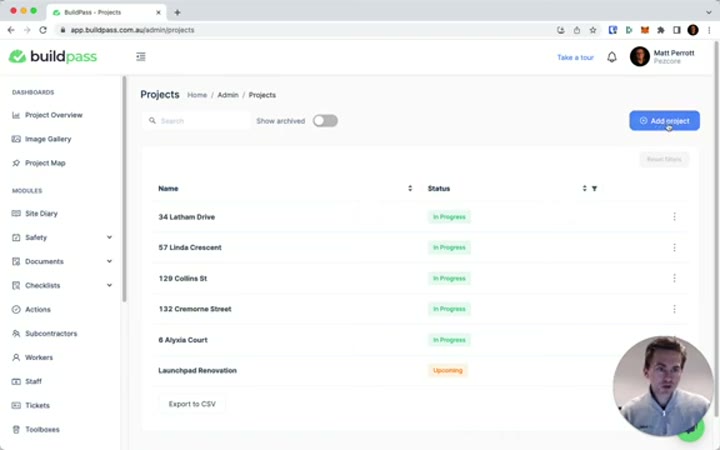Click the Checklists icon in sidebar
Image resolution: width=720 pixels, height=450 pixels.
[x=16, y=285]
